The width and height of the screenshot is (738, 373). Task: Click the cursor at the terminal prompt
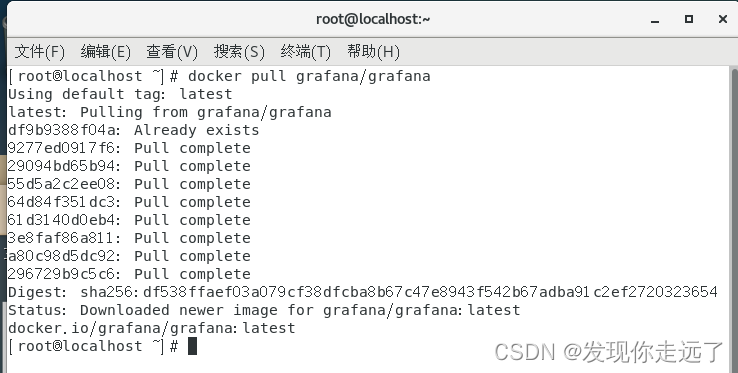(192, 346)
